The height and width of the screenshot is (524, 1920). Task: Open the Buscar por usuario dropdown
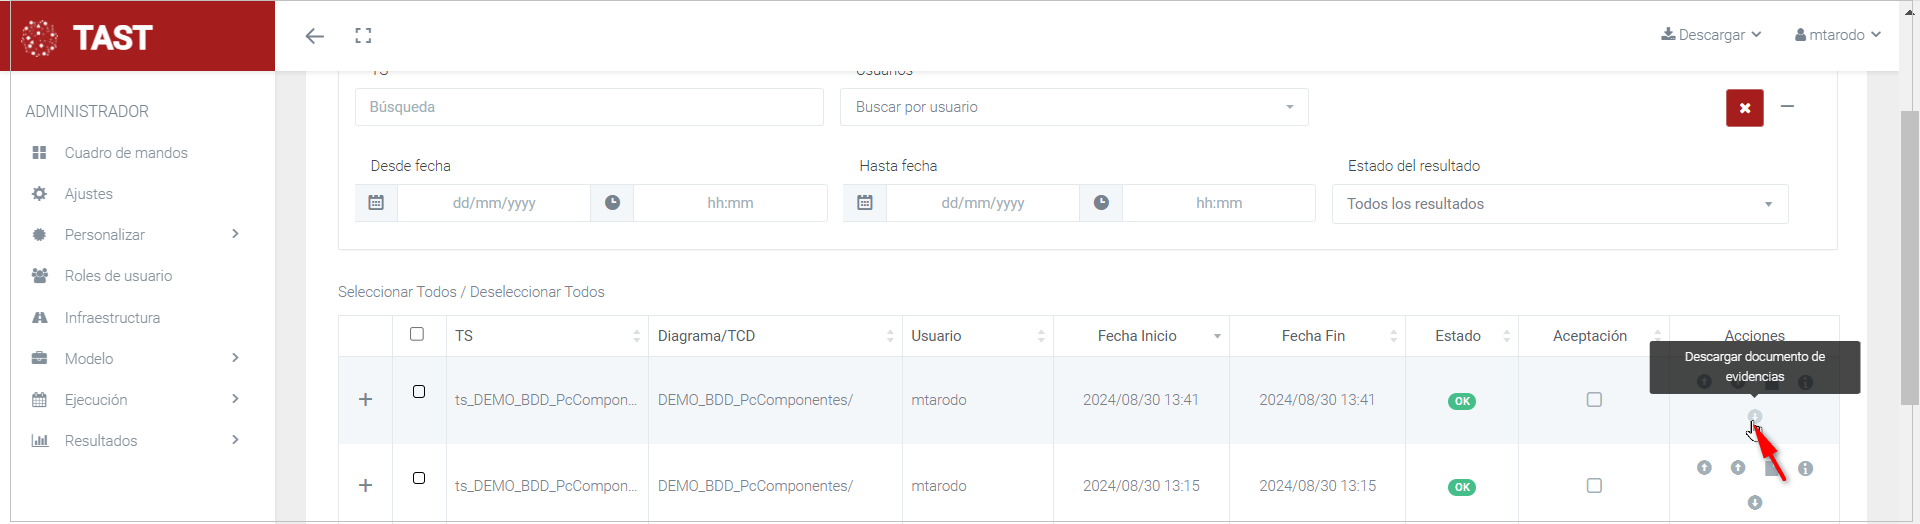pyautogui.click(x=1073, y=107)
